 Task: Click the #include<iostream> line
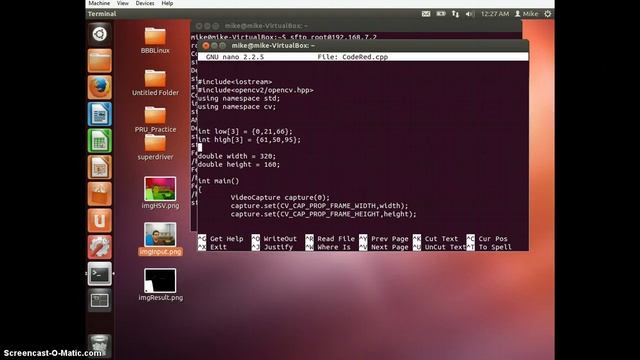tap(235, 82)
